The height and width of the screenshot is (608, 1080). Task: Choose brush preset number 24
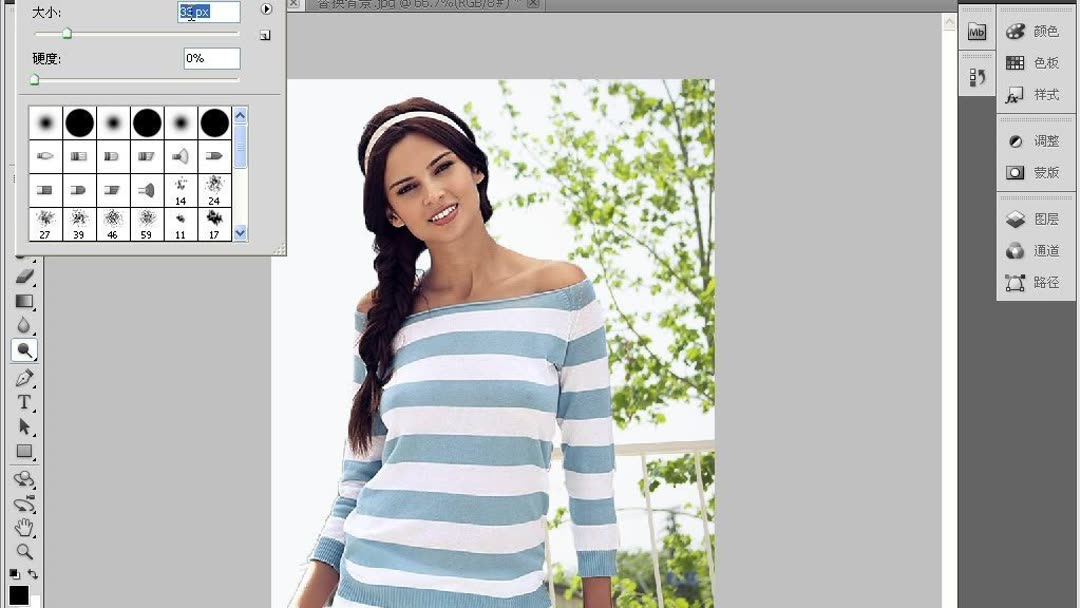coord(212,188)
